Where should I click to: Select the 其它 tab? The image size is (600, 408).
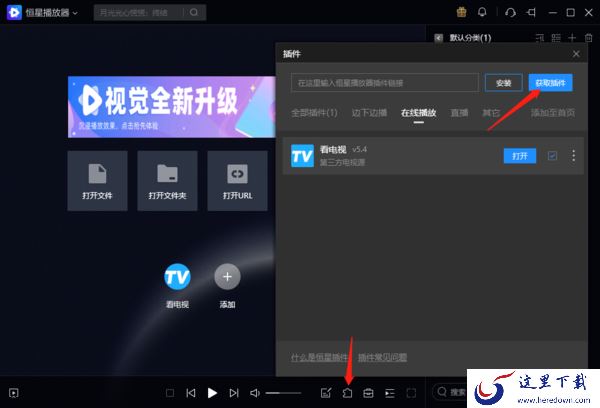coord(491,113)
